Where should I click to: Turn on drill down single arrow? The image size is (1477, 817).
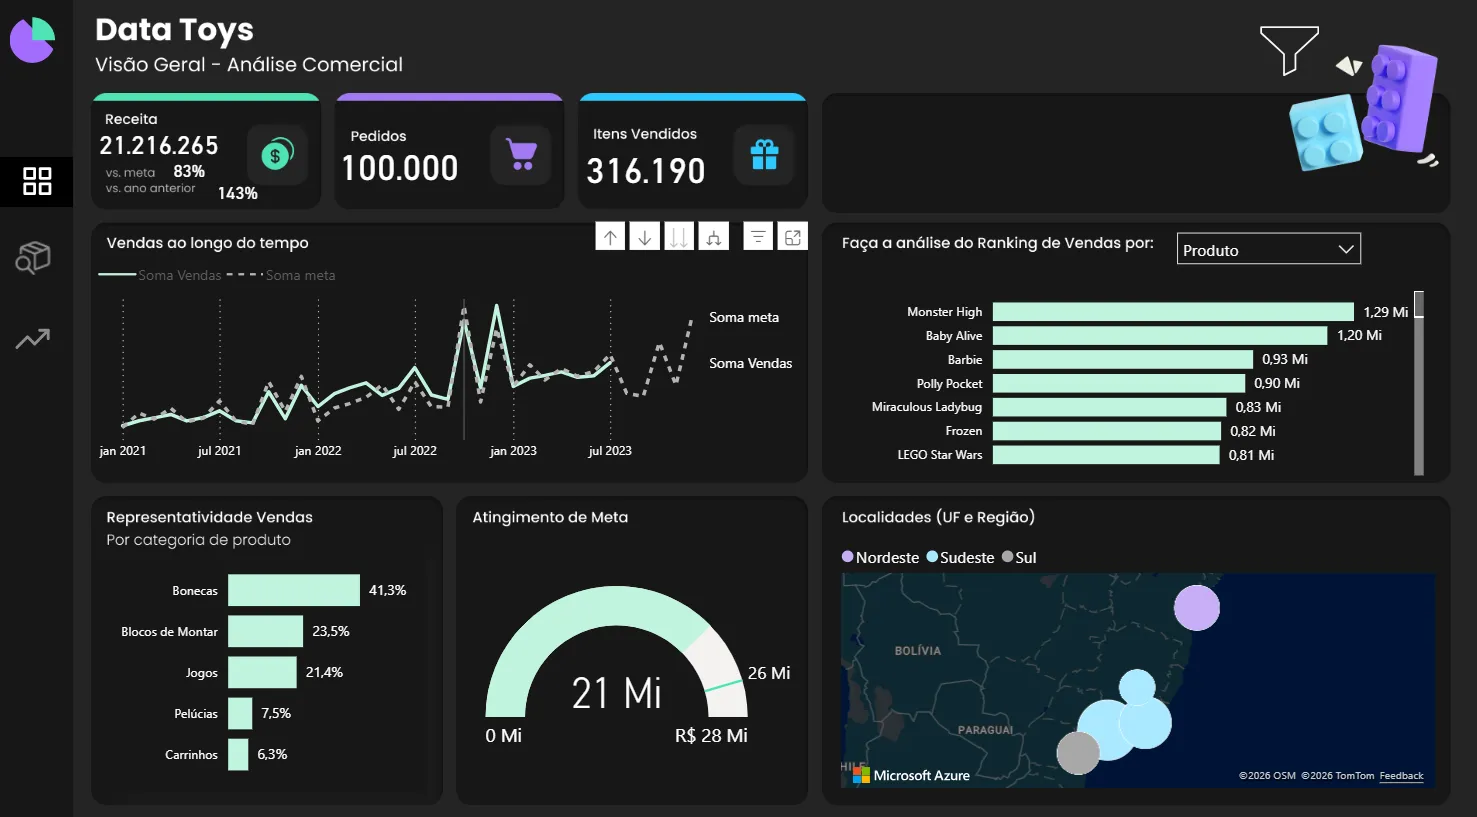coord(645,237)
